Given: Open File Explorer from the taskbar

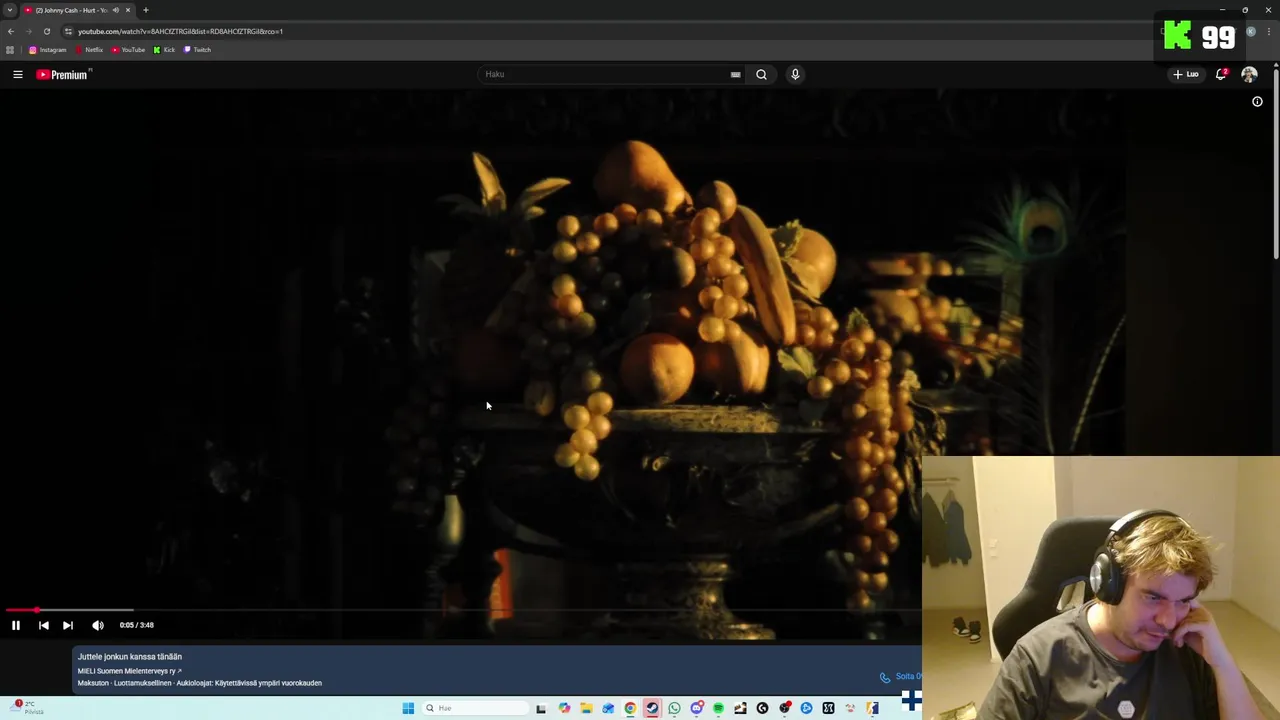Looking at the screenshot, I should click(x=586, y=708).
